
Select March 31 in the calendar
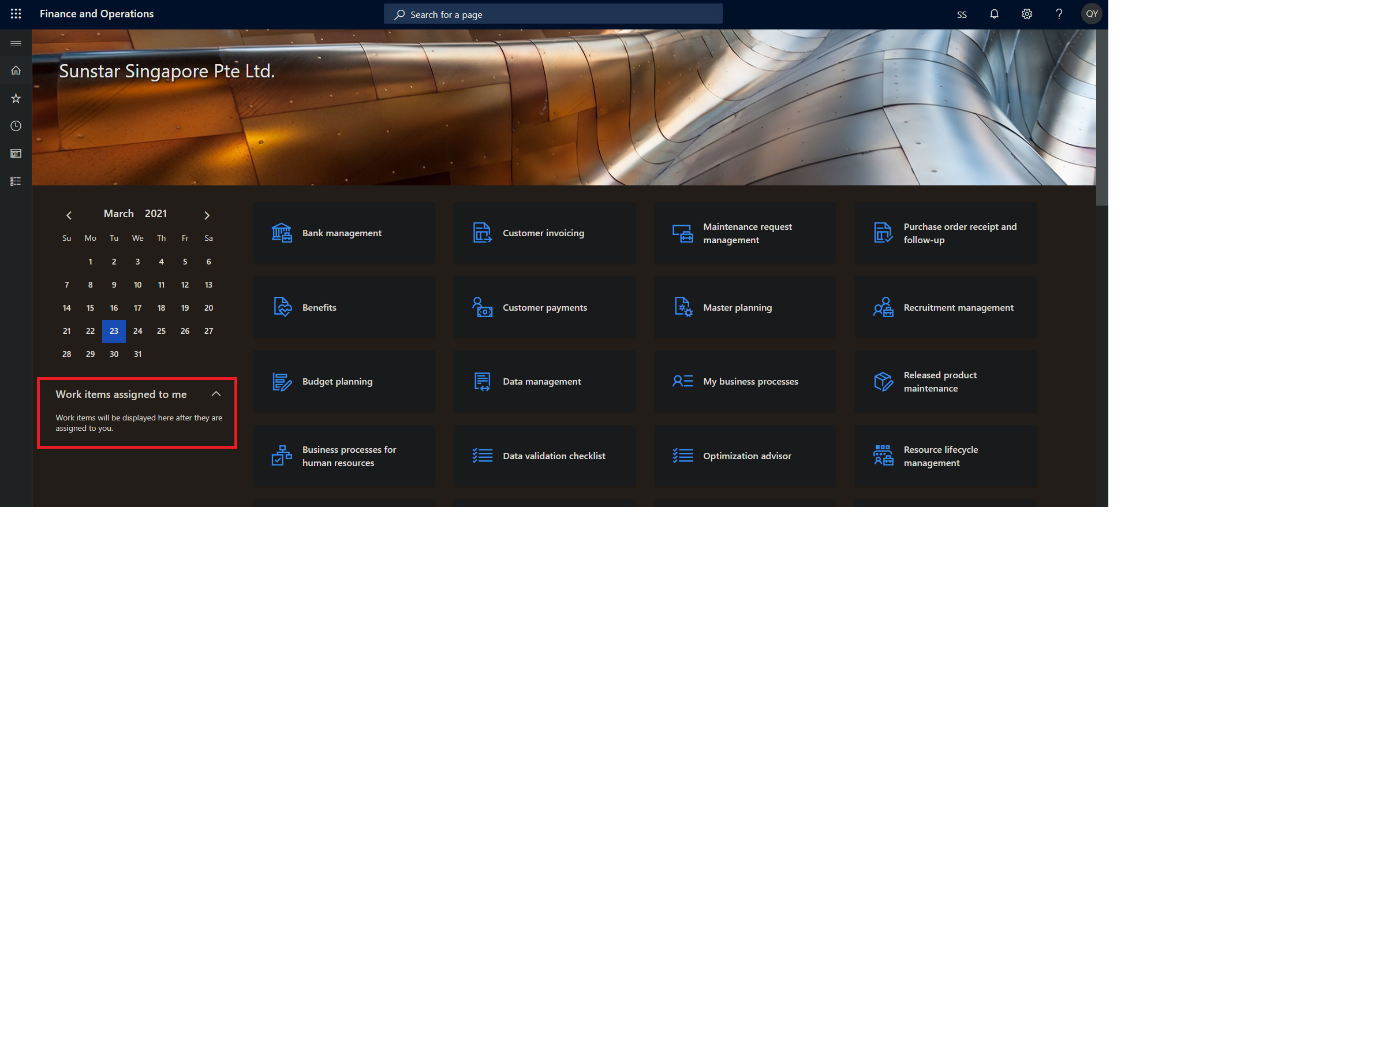coord(138,354)
